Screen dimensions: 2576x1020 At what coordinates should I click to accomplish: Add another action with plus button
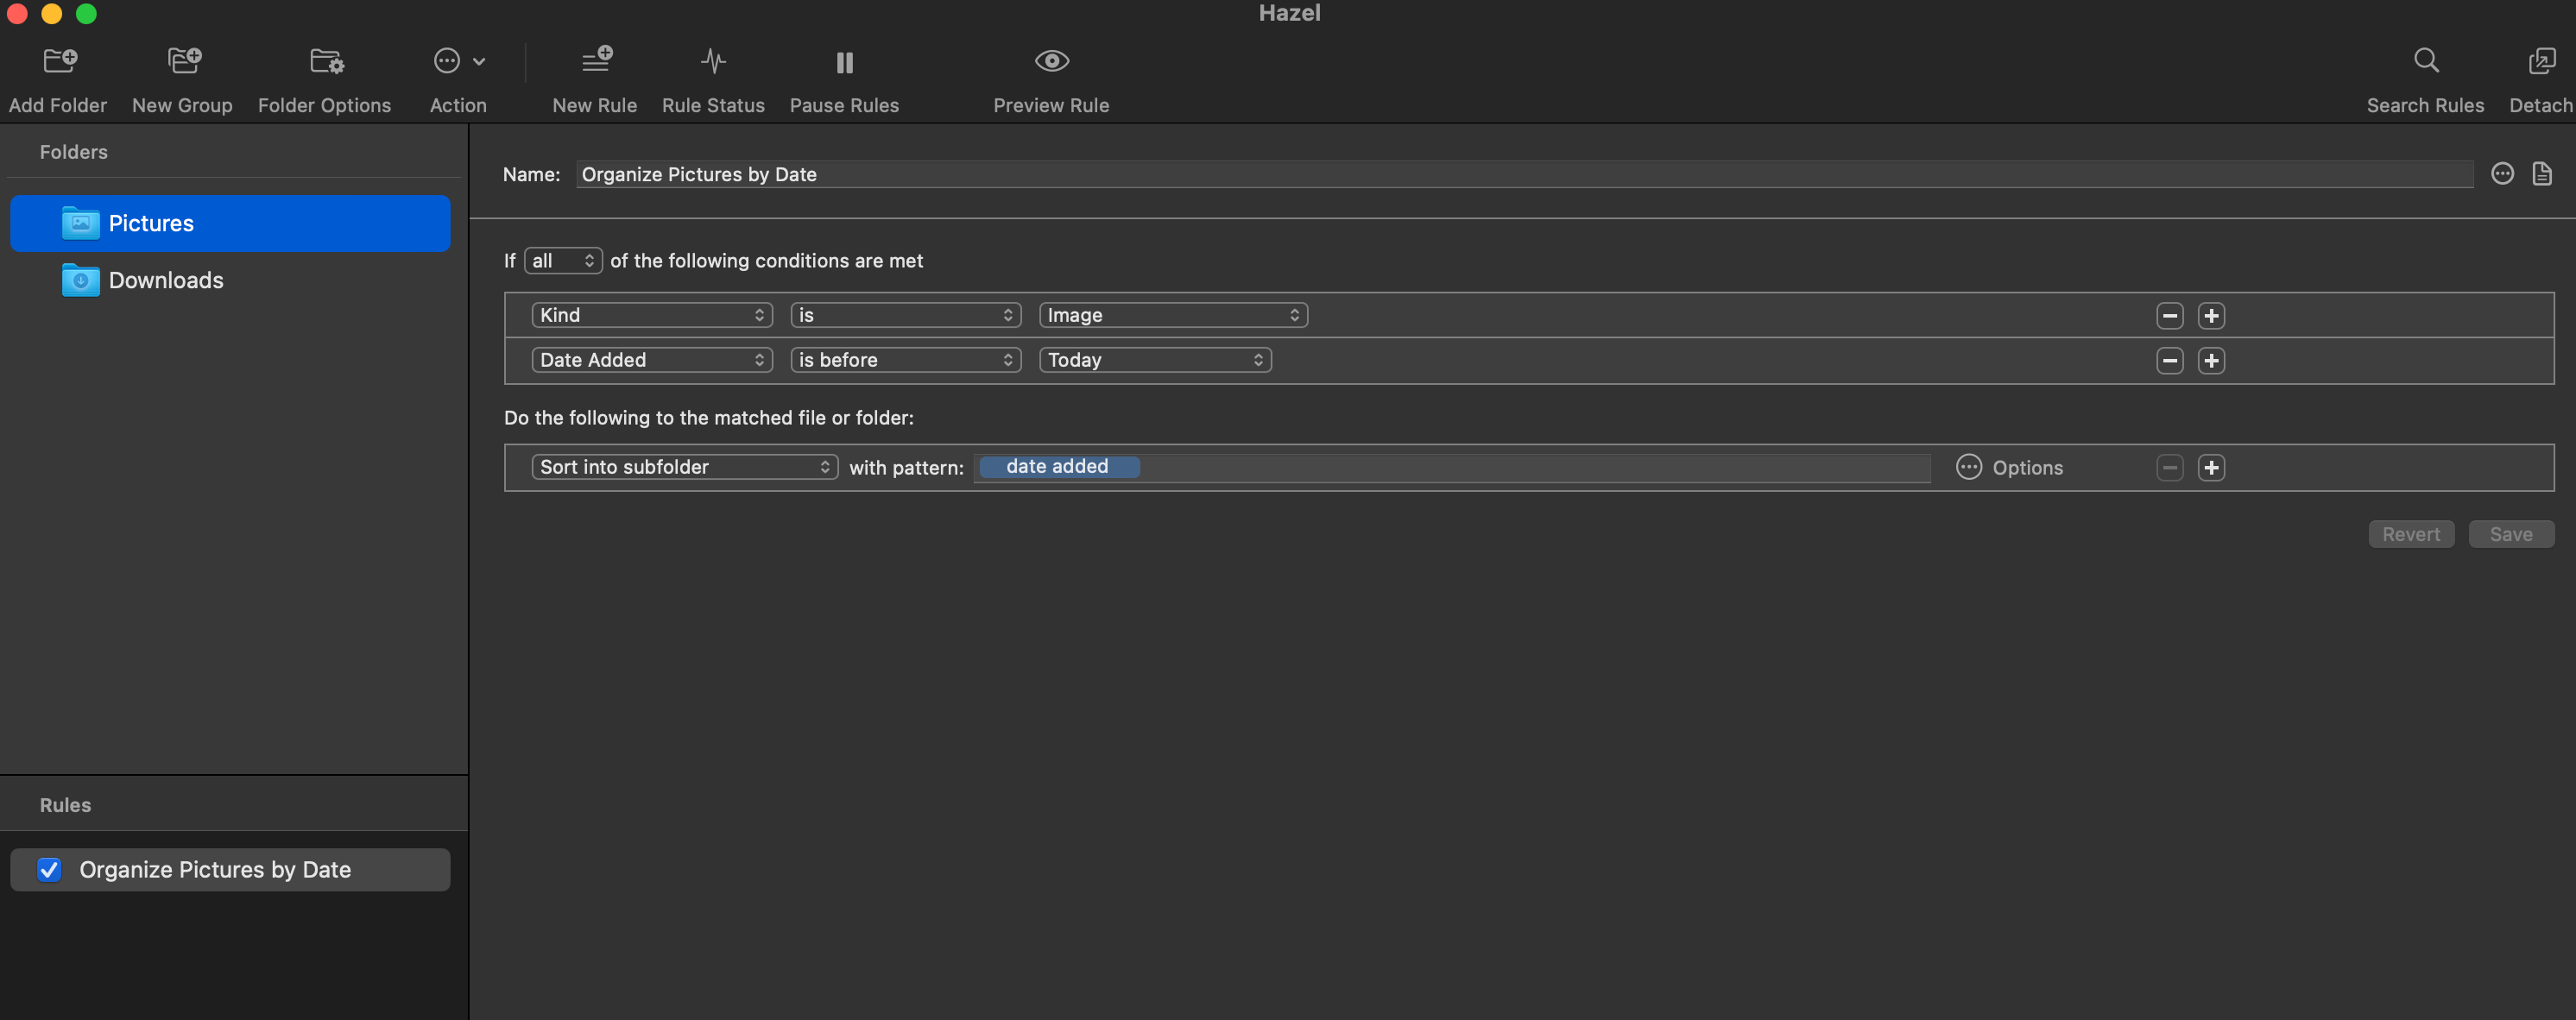tap(2211, 468)
